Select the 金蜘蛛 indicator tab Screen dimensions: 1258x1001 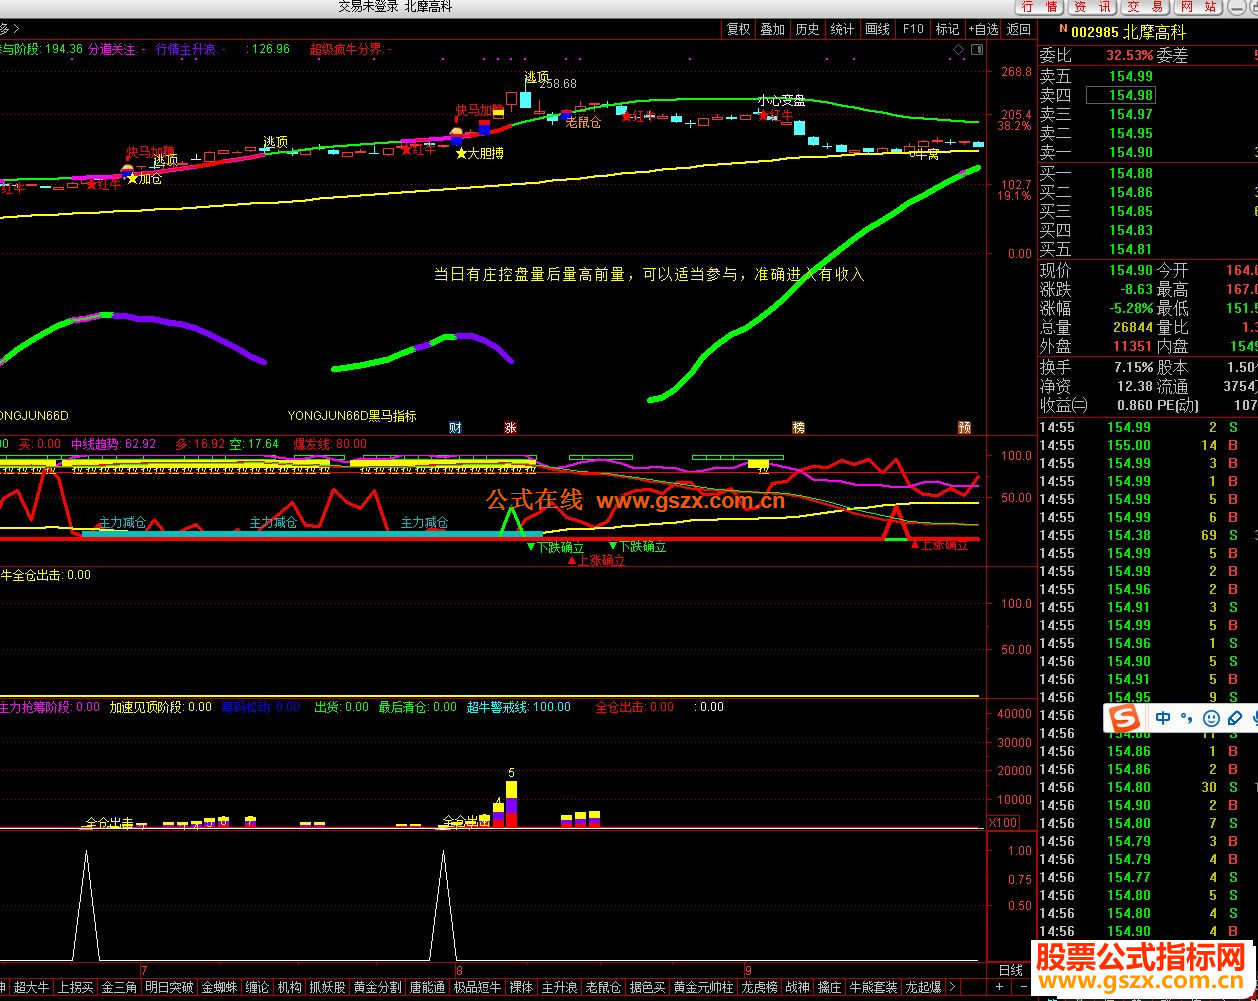coord(220,987)
